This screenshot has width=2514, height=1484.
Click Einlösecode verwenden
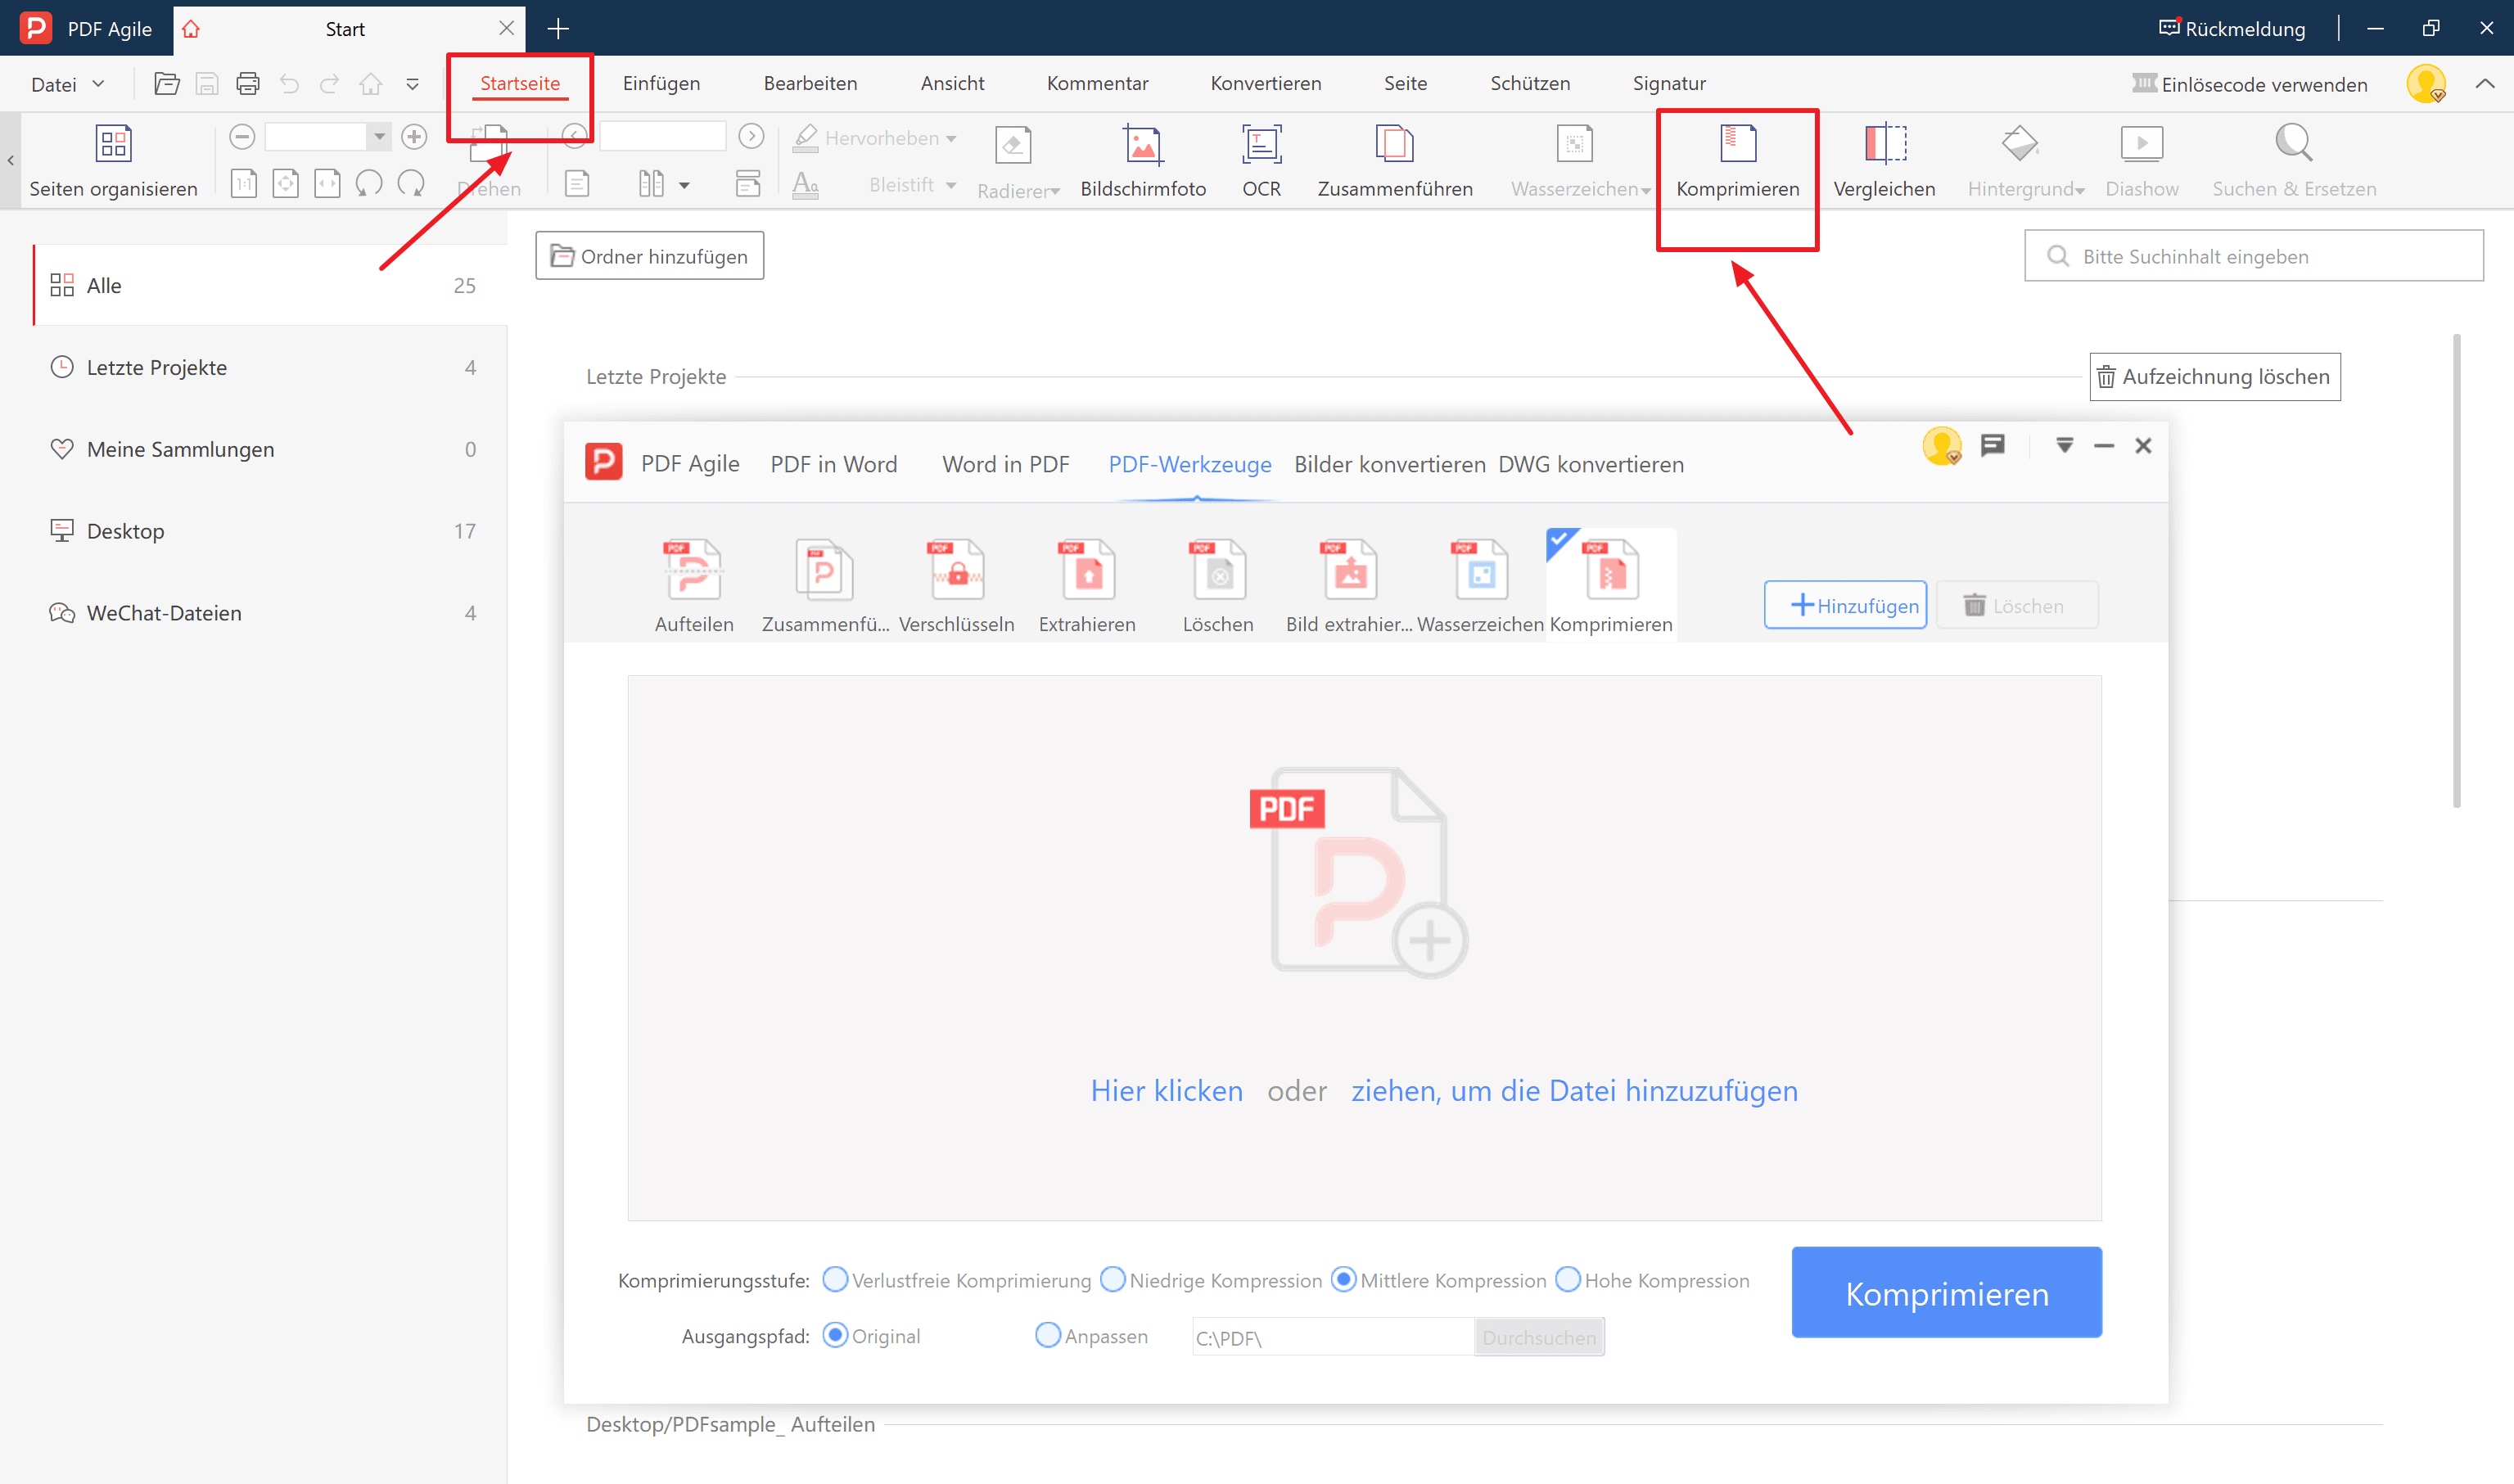click(x=2250, y=84)
